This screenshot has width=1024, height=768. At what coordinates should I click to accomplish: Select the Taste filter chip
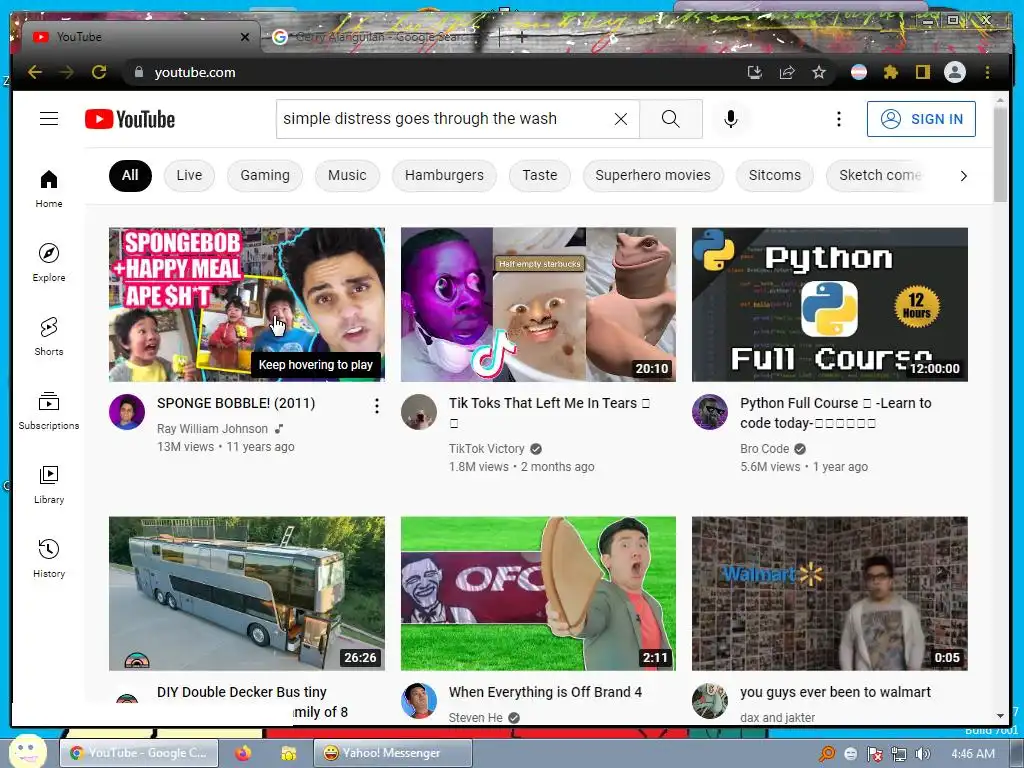click(x=539, y=176)
